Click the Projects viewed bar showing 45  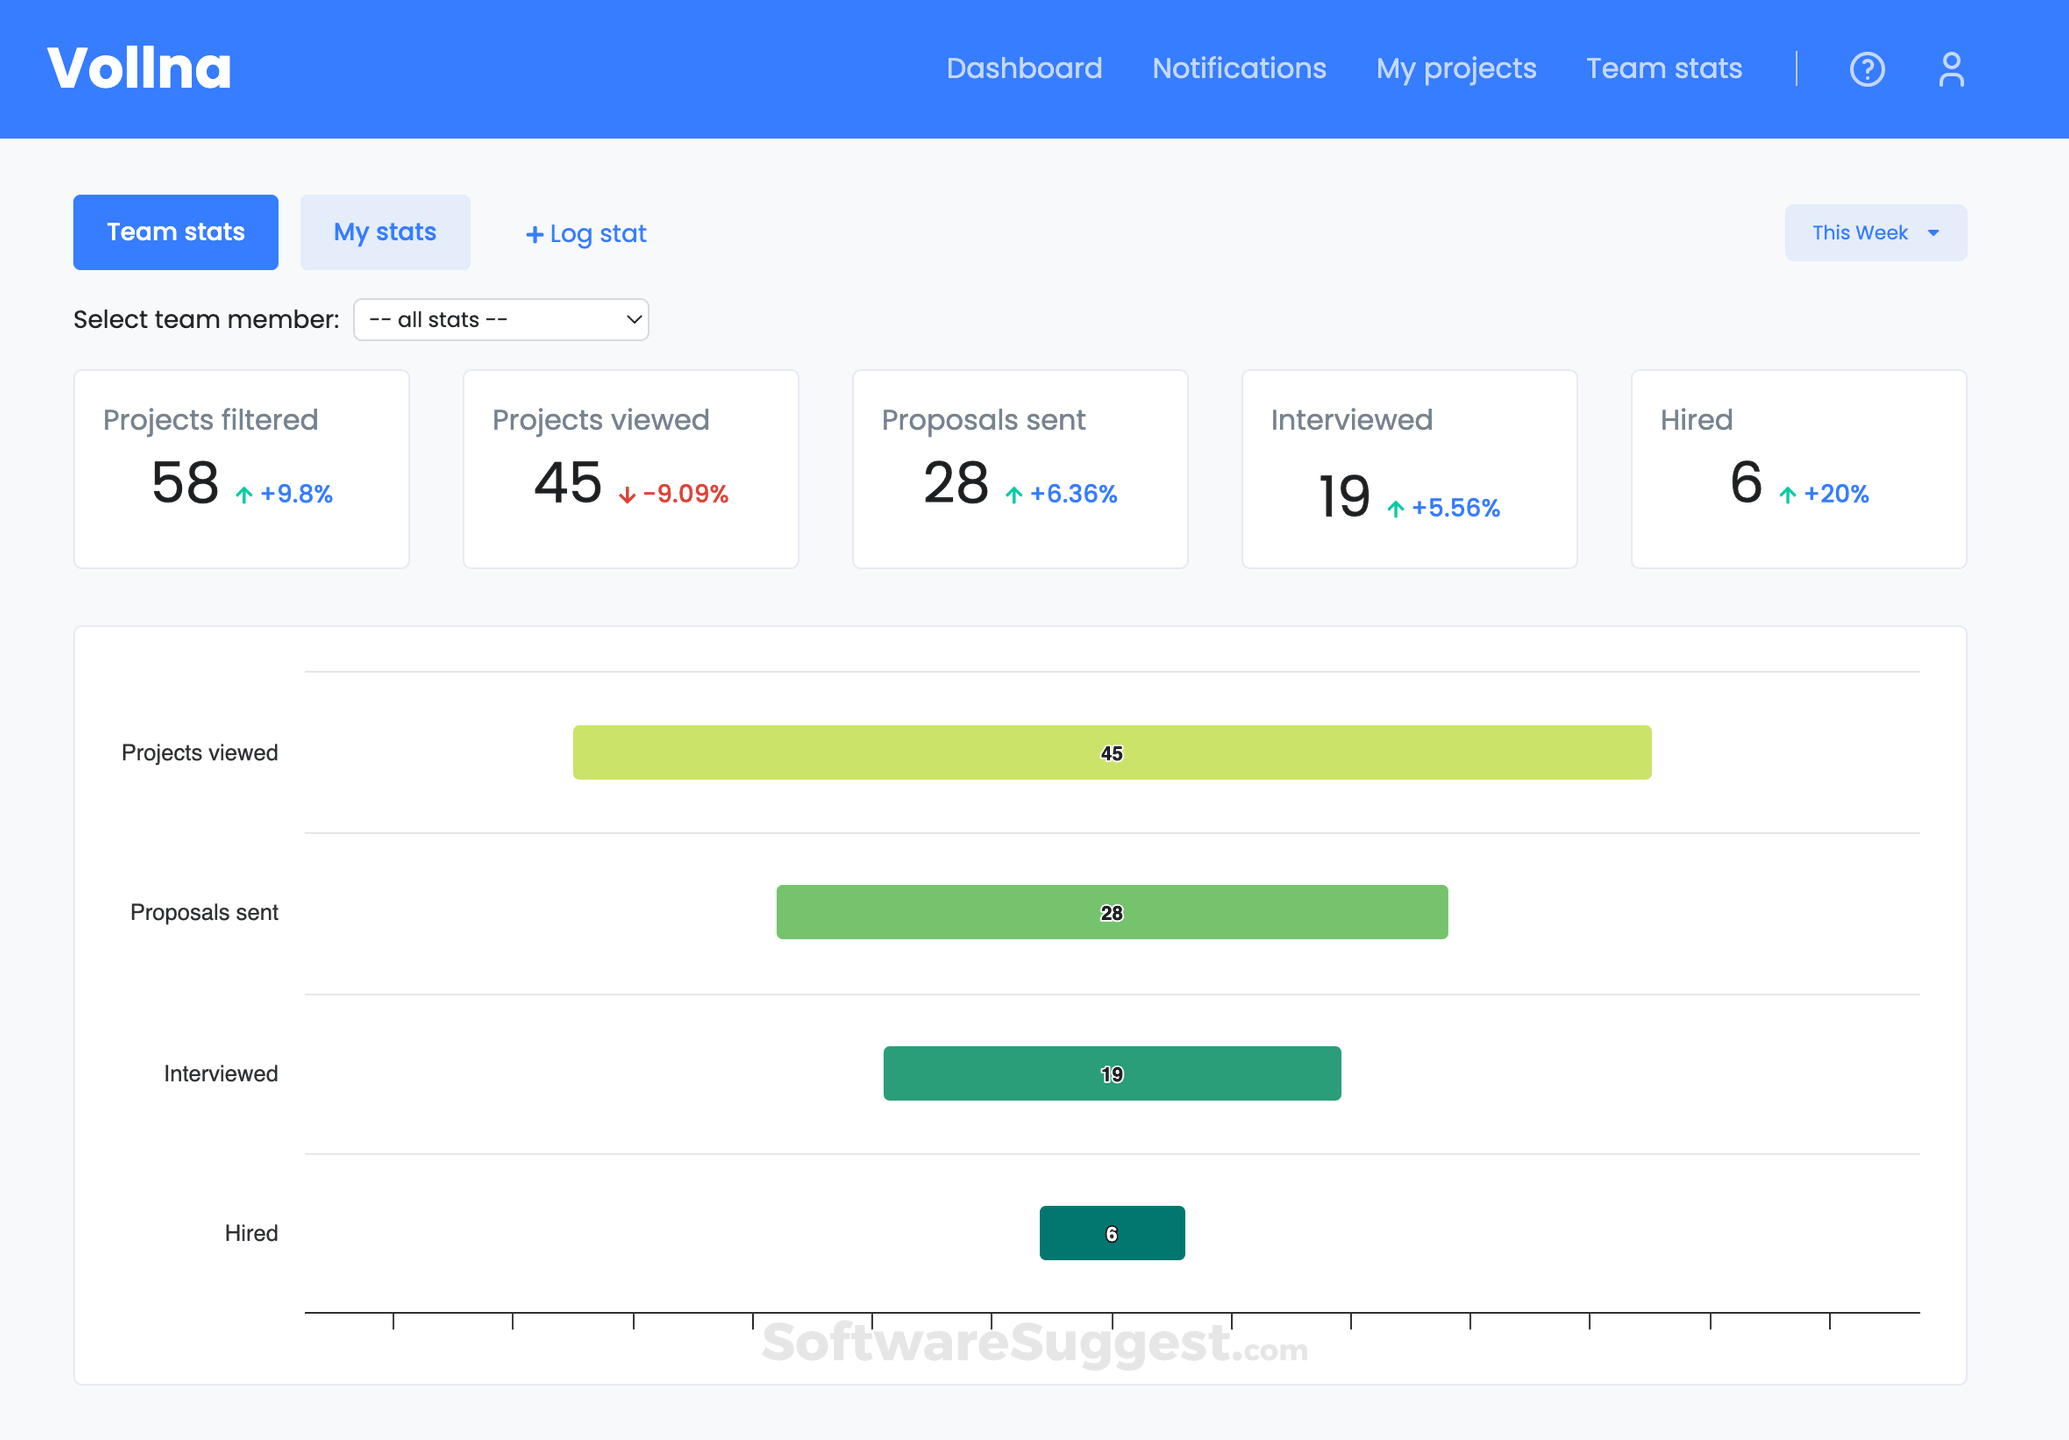click(1111, 752)
